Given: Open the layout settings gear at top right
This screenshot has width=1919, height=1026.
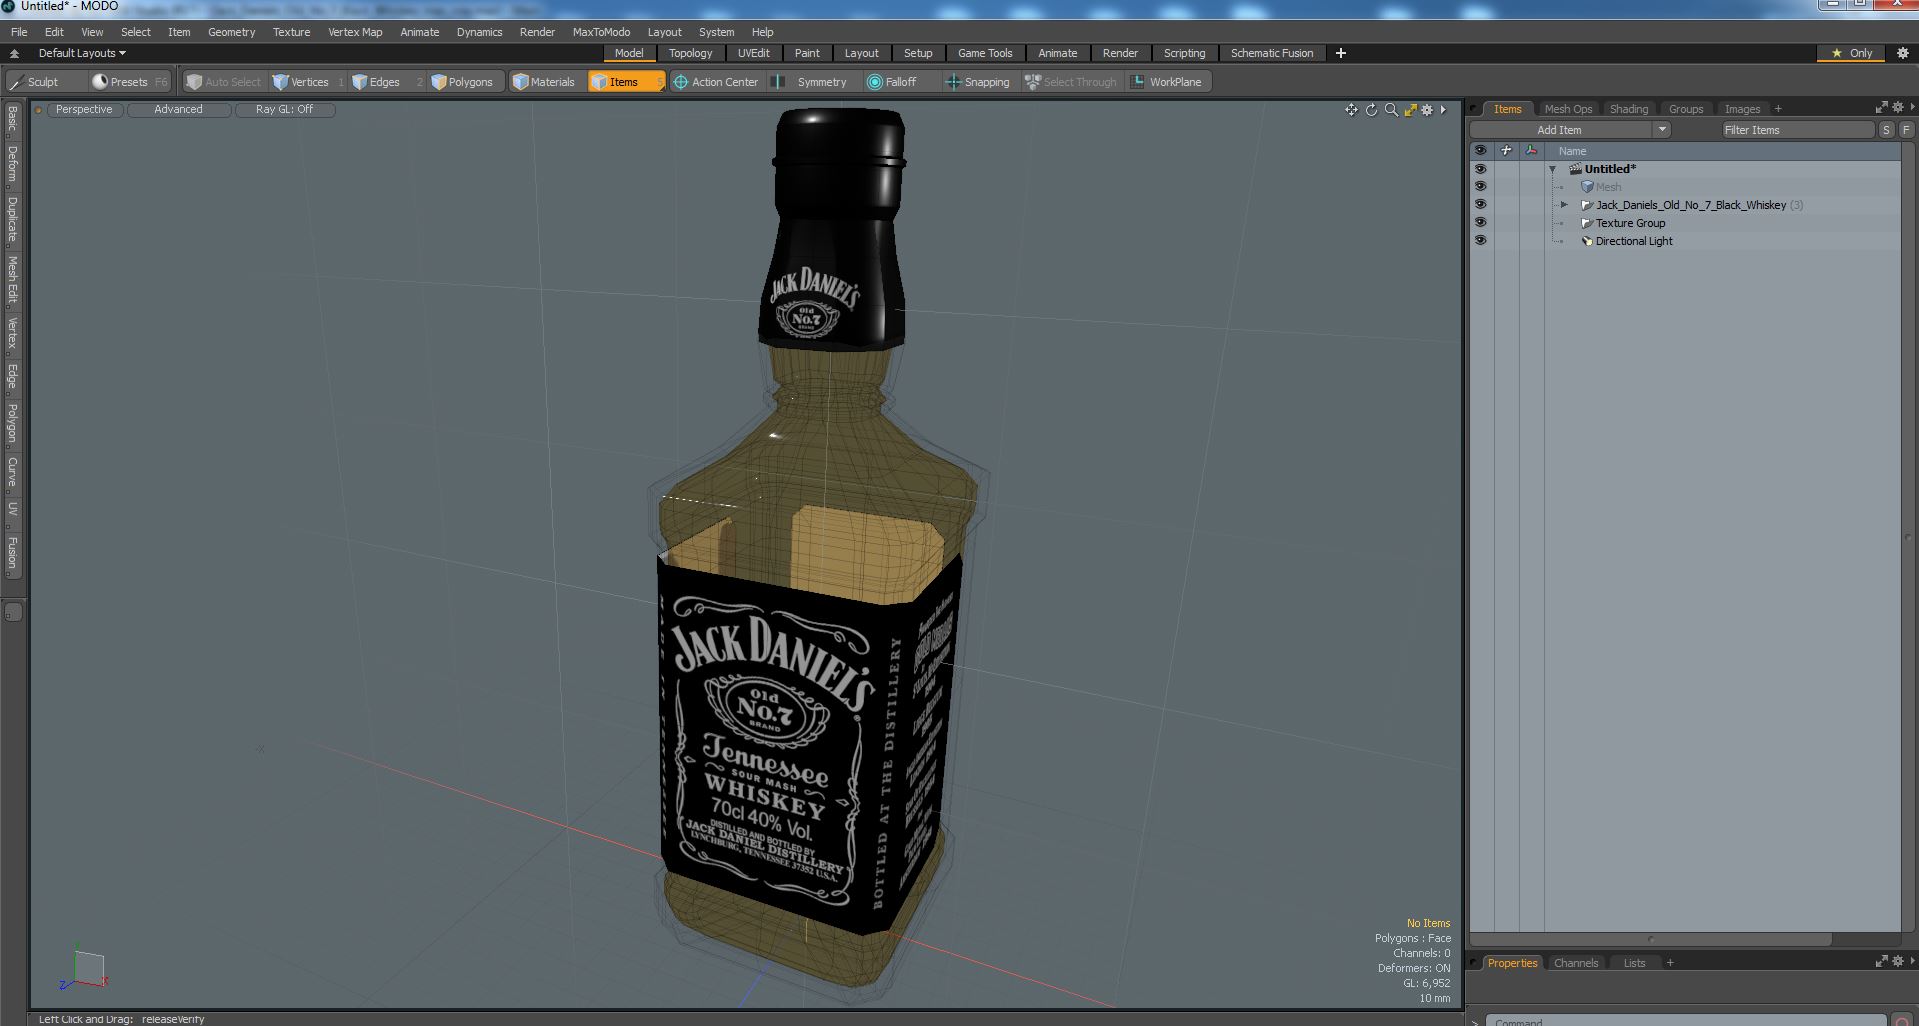Looking at the screenshot, I should [x=1902, y=53].
